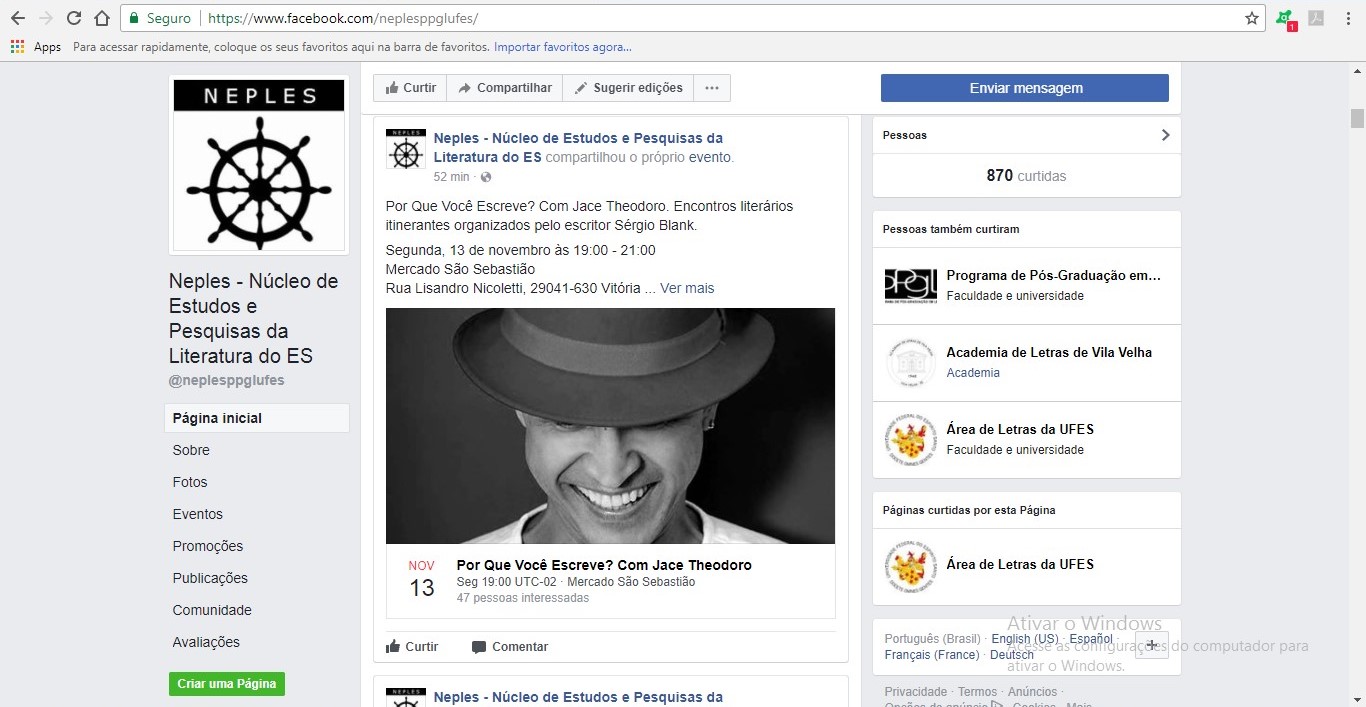The height and width of the screenshot is (707, 1366).
Task: Open the Anúncios footer link
Action: [1032, 692]
